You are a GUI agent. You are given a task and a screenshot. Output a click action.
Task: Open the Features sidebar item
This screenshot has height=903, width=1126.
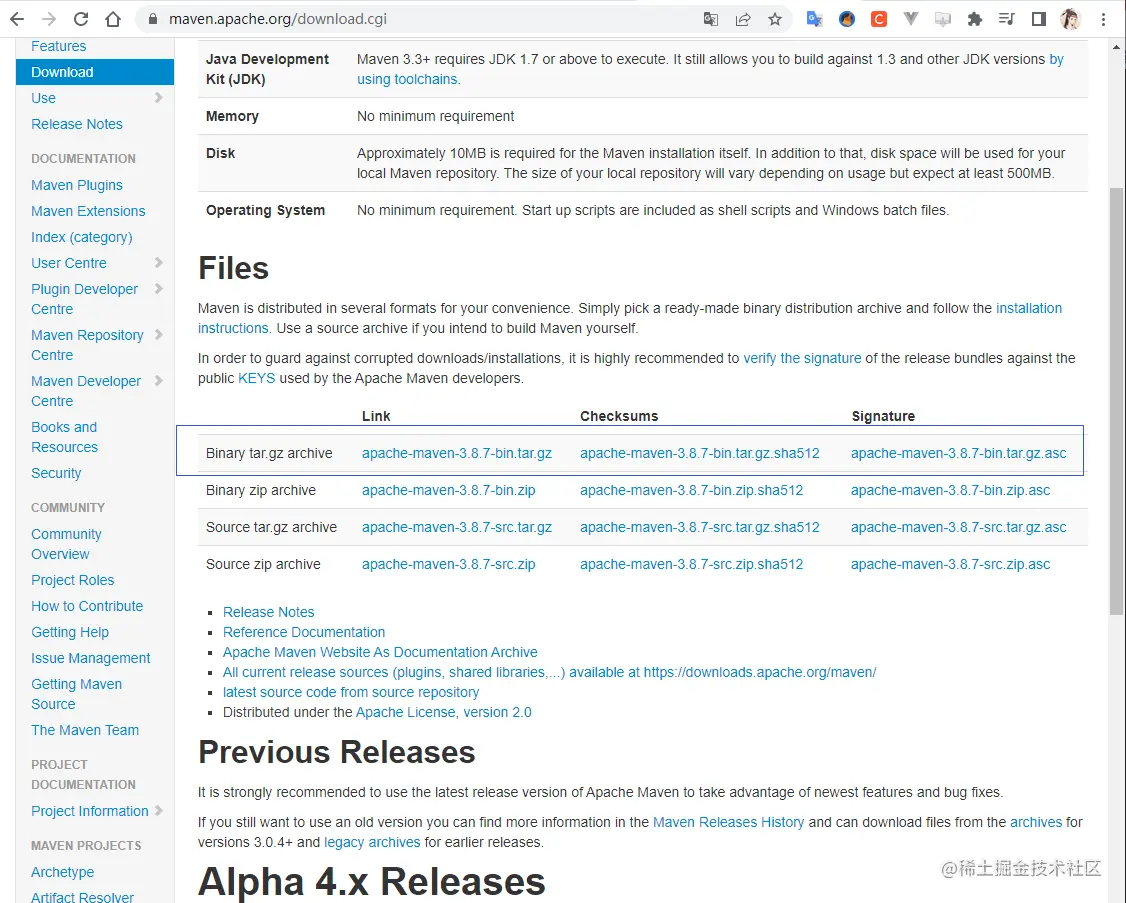[58, 46]
